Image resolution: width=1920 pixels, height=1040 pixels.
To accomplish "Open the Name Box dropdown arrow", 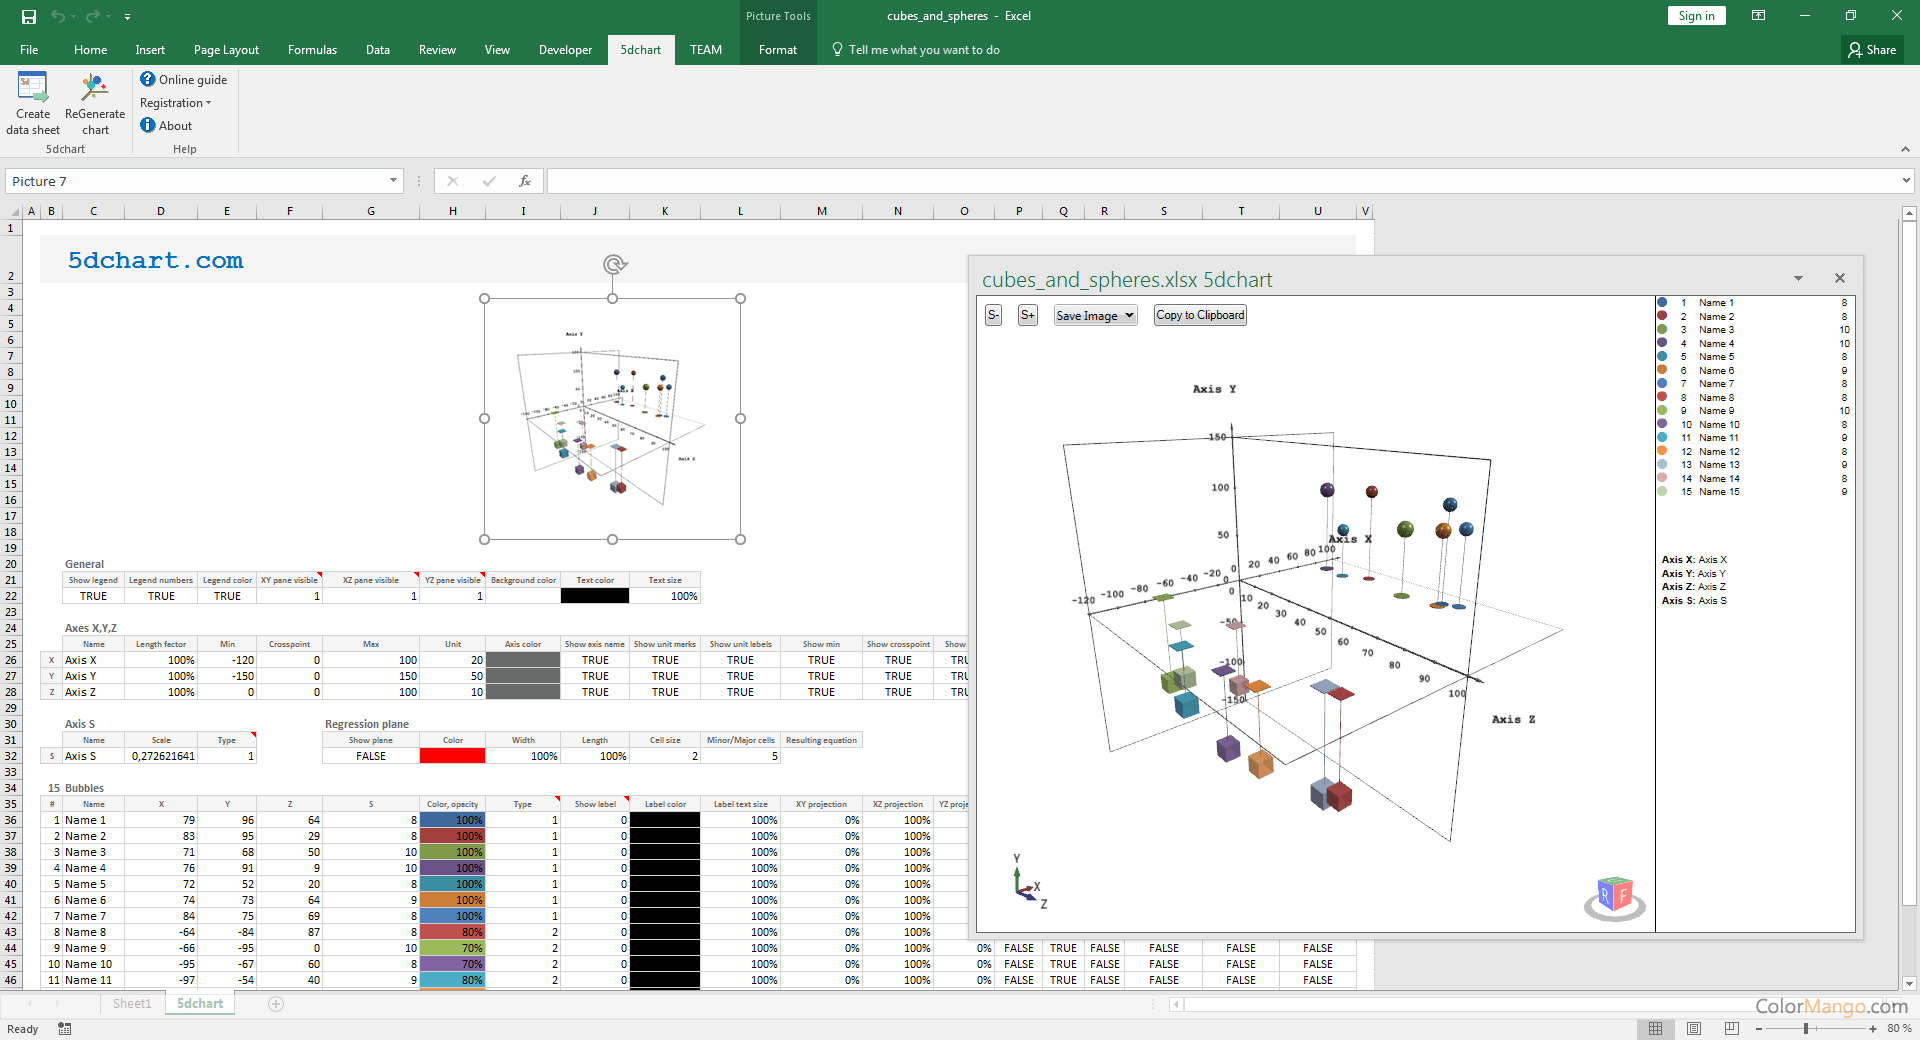I will 393,181.
